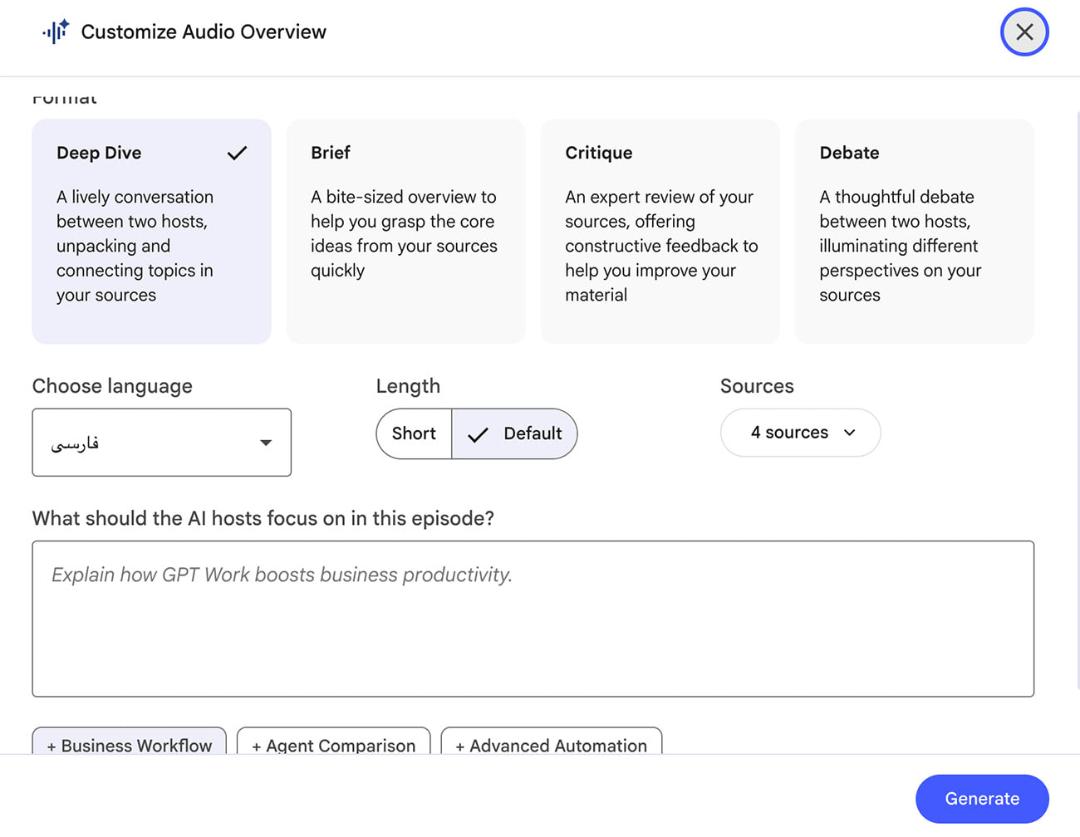1080x837 pixels.
Task: Click the Choose language label
Action: tap(112, 386)
